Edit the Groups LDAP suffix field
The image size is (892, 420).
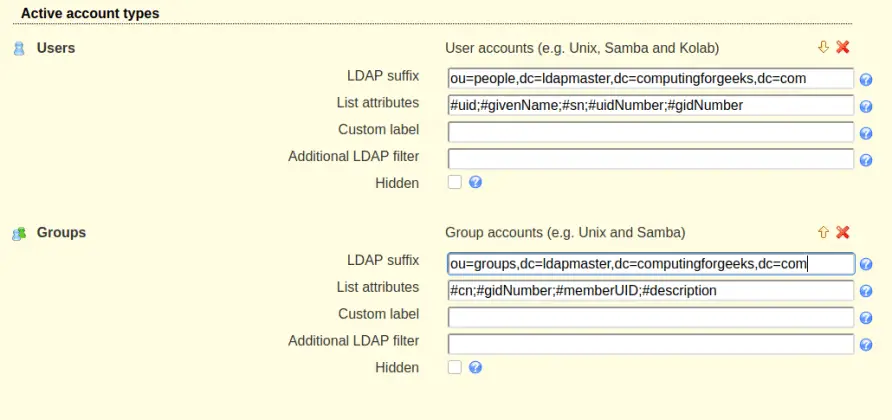pos(651,263)
